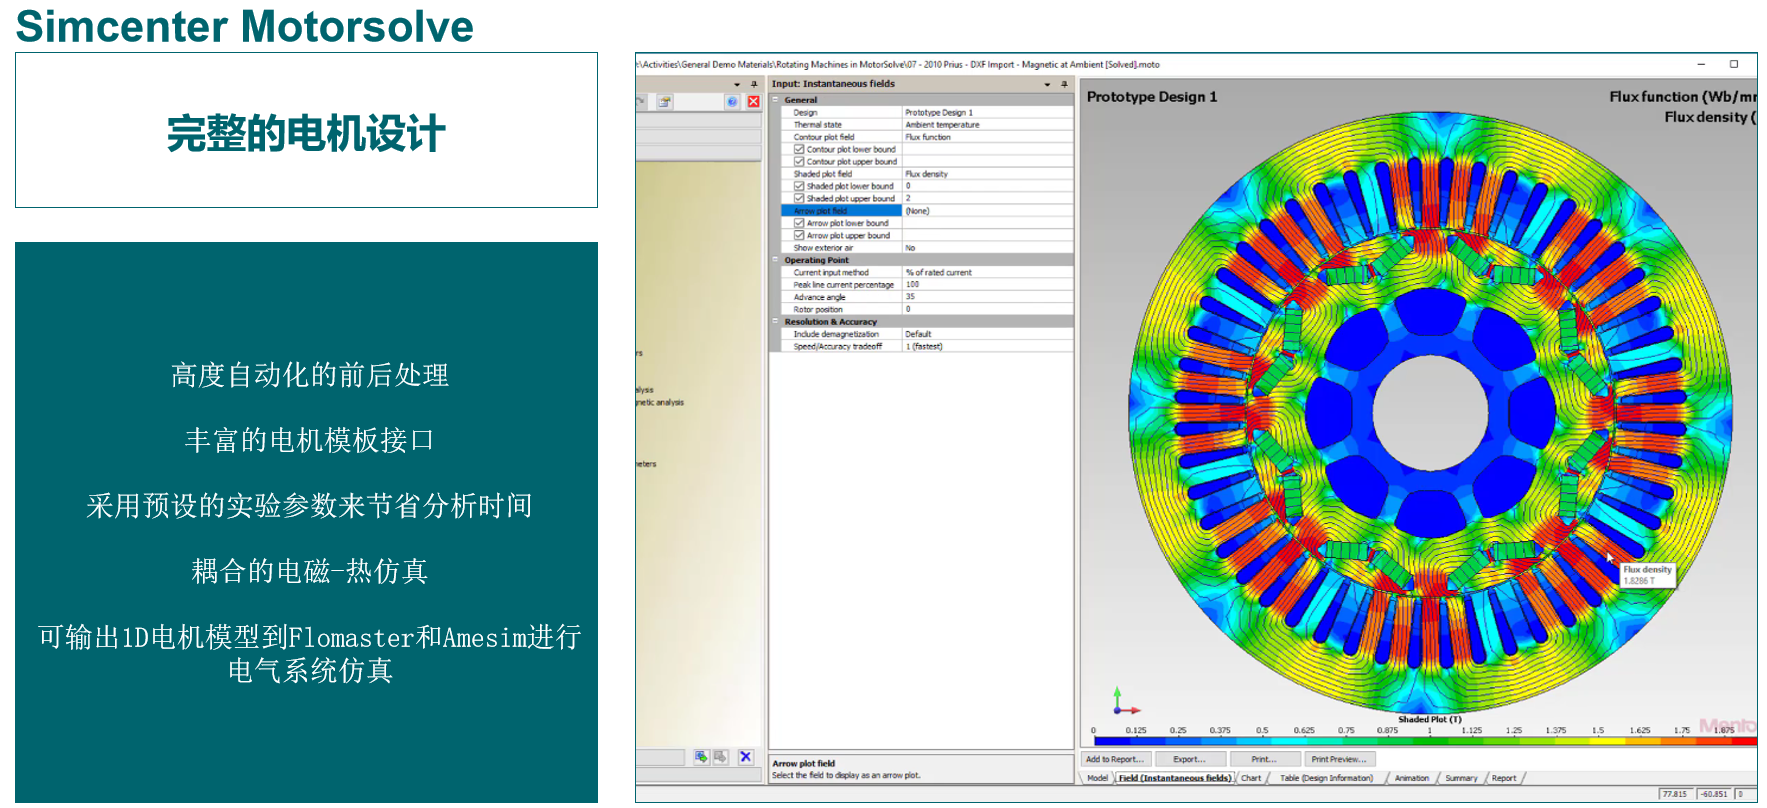1767x808 pixels.
Task: Click the red X icon in left toolbar
Action: tap(754, 102)
